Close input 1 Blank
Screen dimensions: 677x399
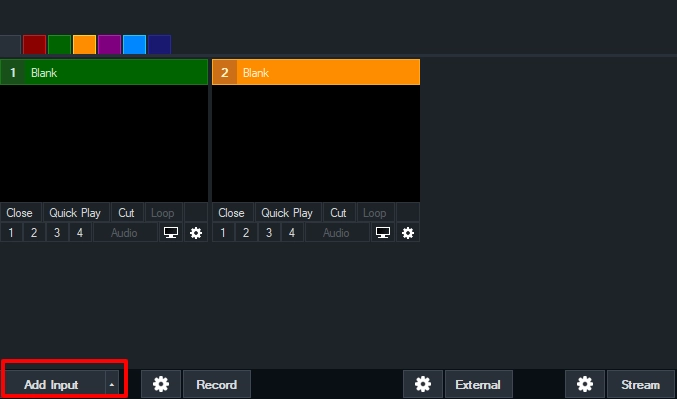[x=20, y=213]
